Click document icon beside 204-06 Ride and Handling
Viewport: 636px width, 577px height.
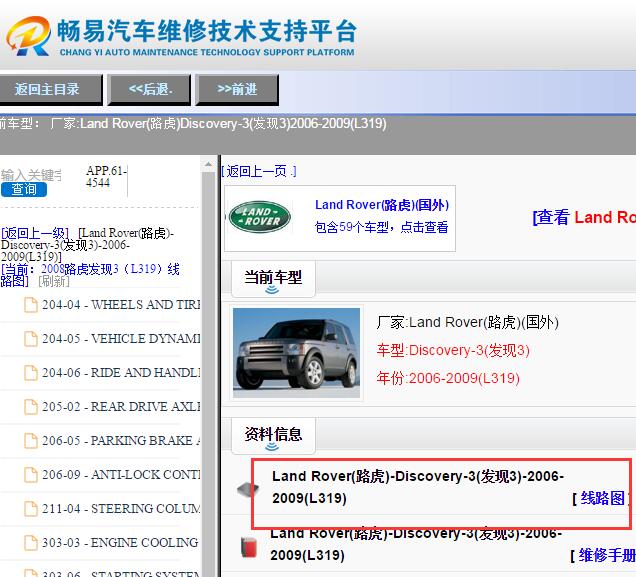point(31,373)
